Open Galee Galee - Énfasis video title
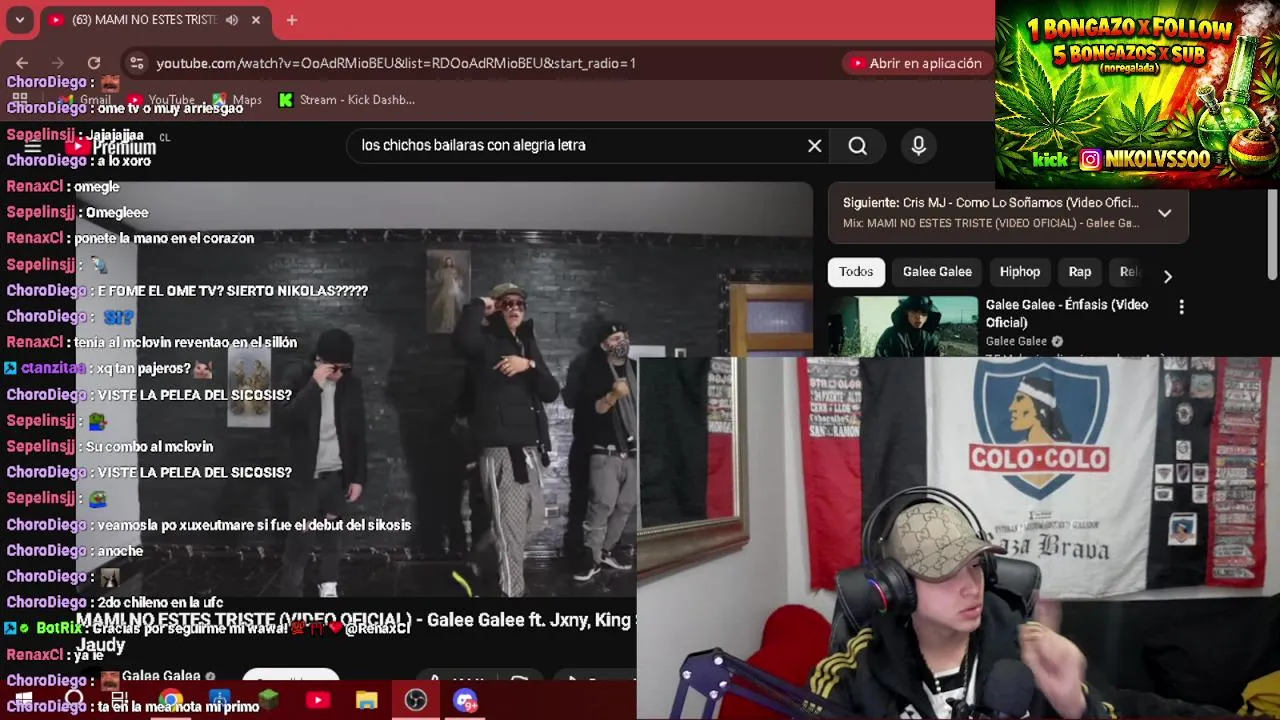Viewport: 1280px width, 720px height. [x=1067, y=313]
